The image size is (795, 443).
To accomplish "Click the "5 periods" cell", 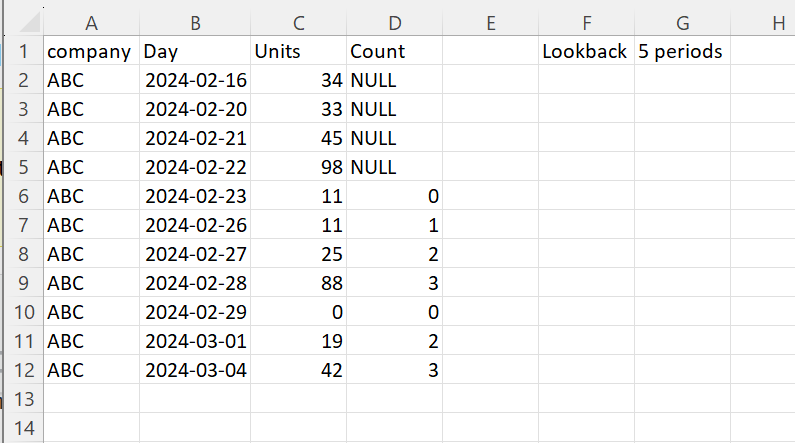I will pyautogui.click(x=680, y=52).
